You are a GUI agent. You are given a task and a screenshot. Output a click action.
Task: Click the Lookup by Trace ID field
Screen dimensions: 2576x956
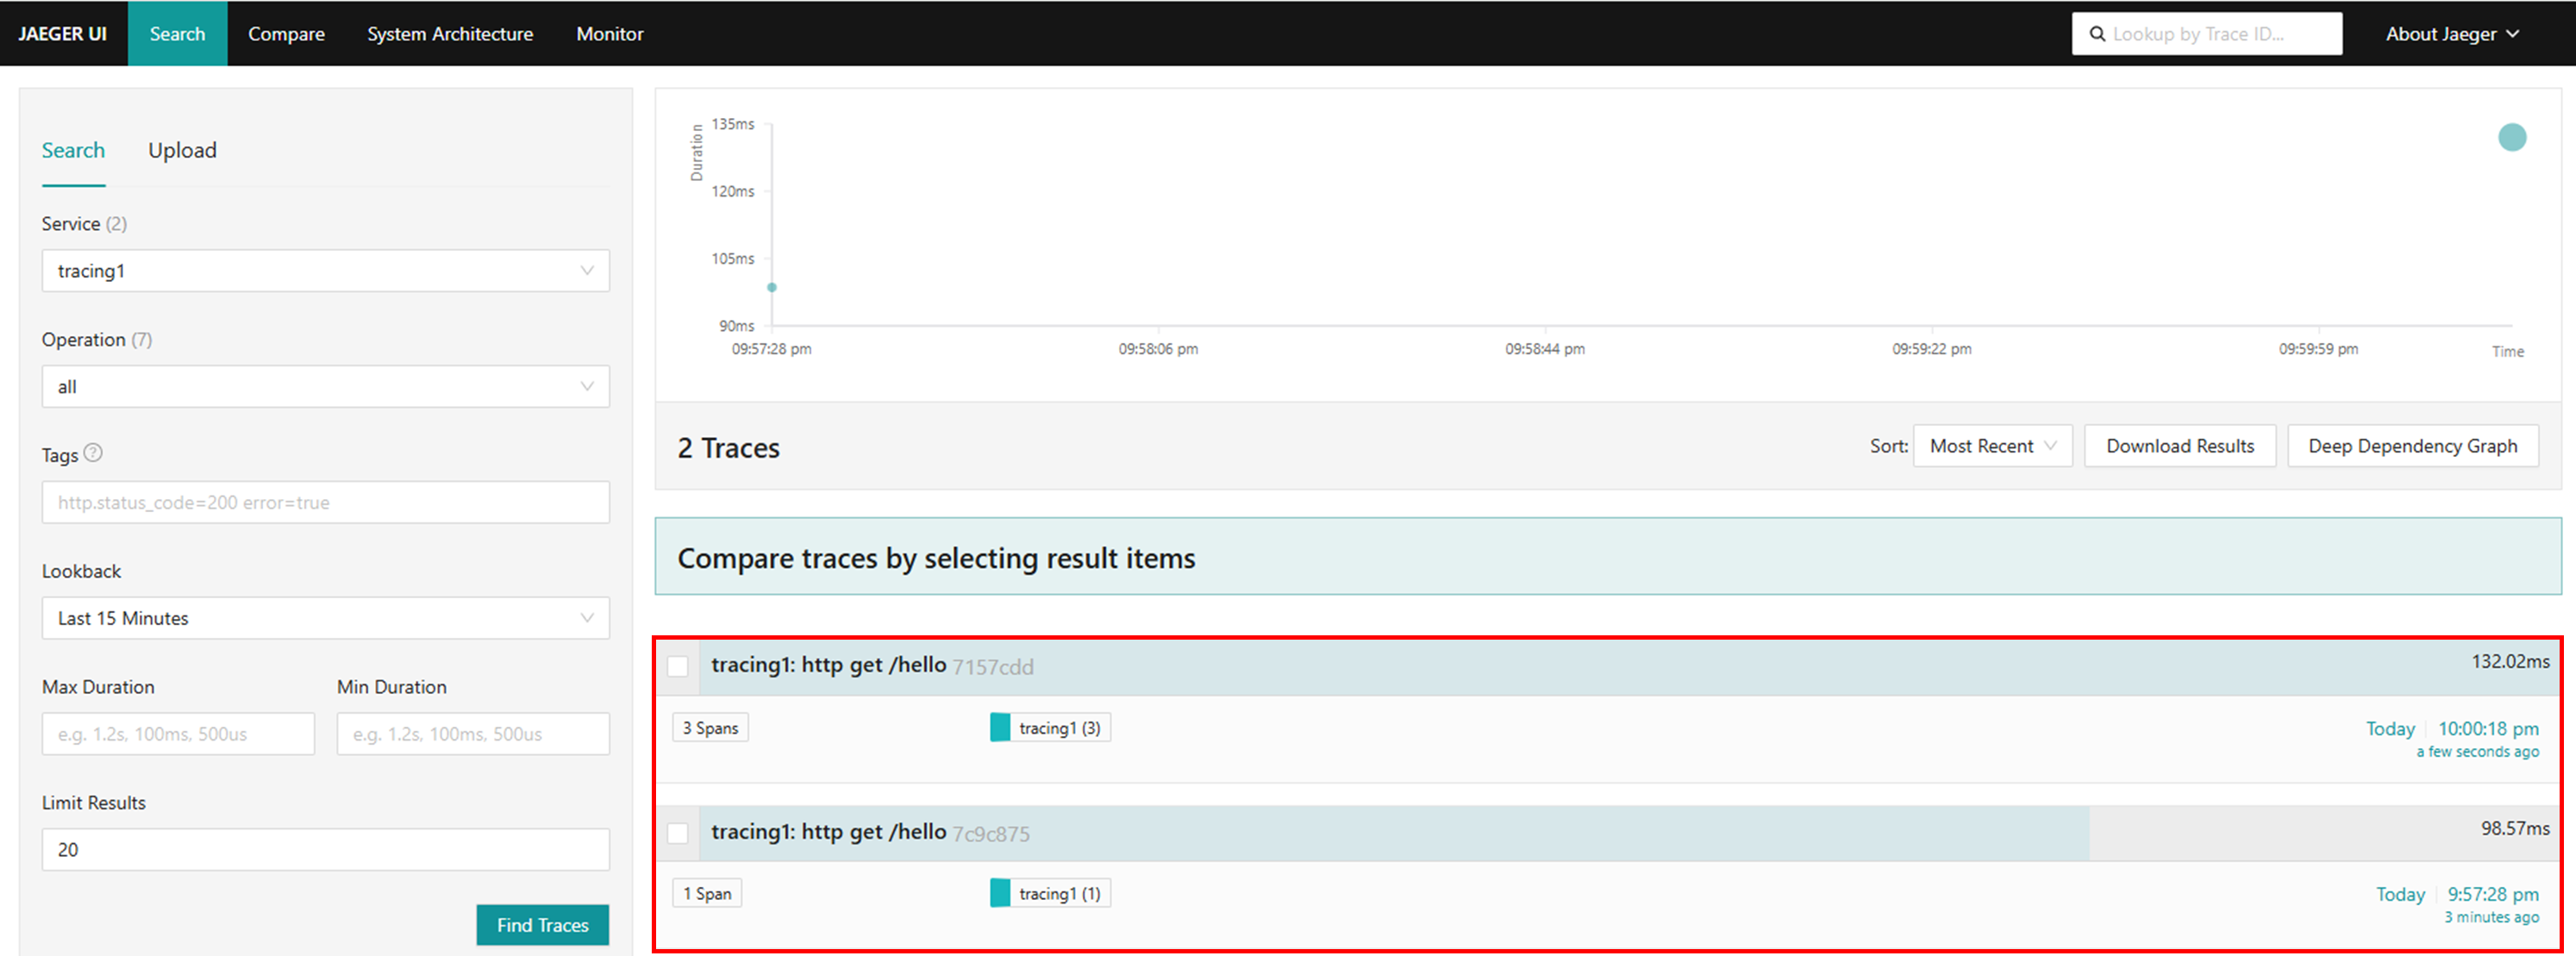2207,34
